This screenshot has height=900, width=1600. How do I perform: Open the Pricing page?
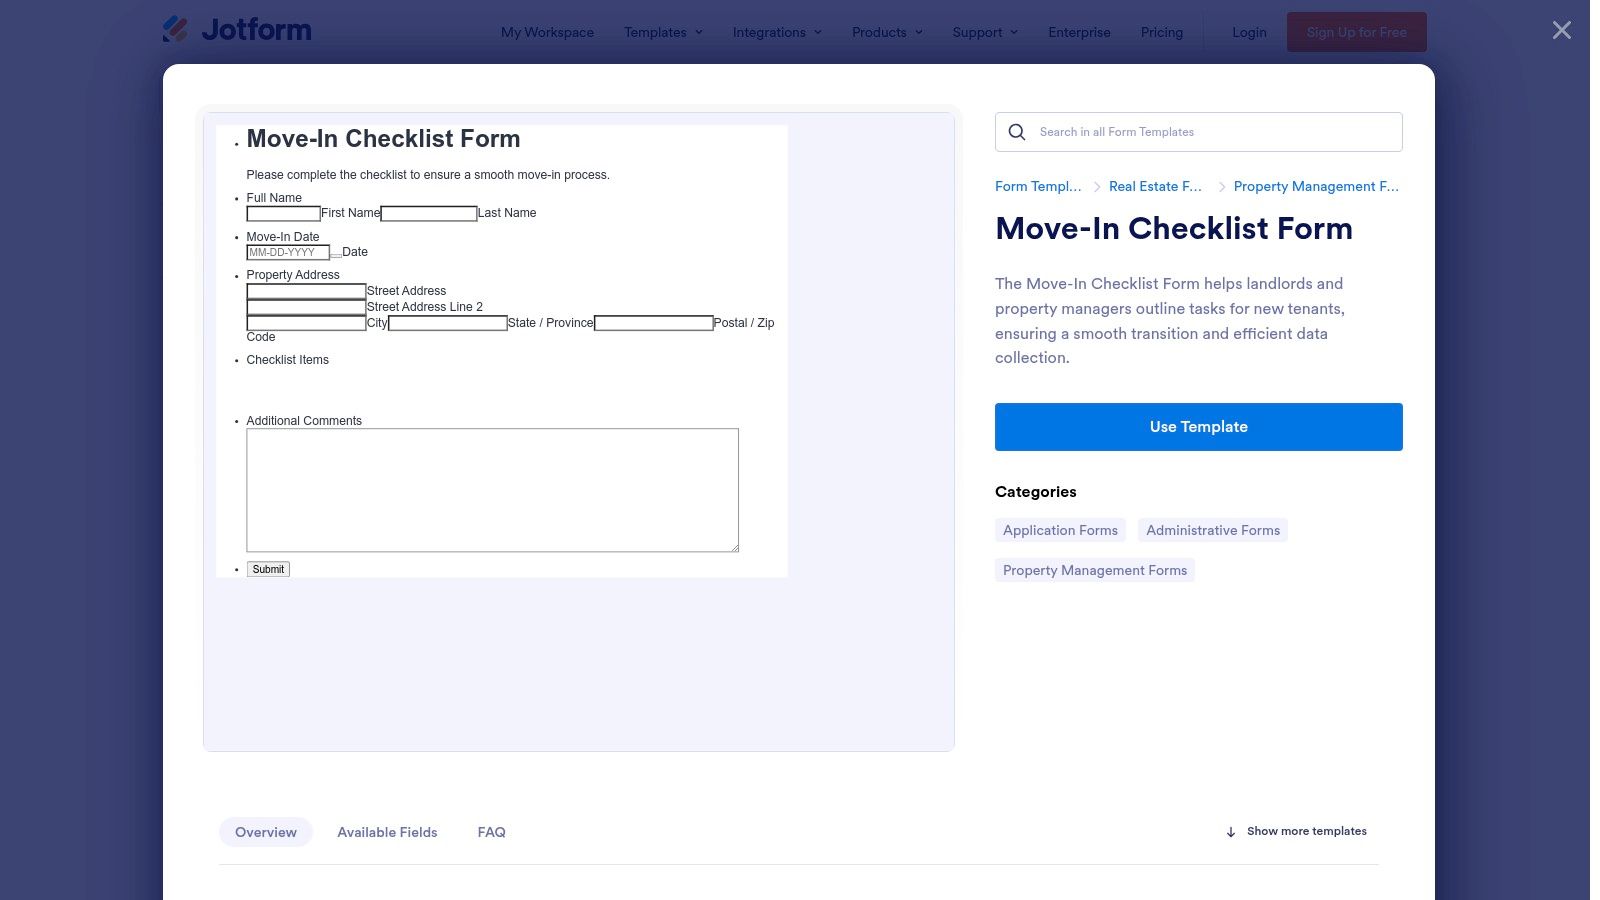coord(1161,31)
